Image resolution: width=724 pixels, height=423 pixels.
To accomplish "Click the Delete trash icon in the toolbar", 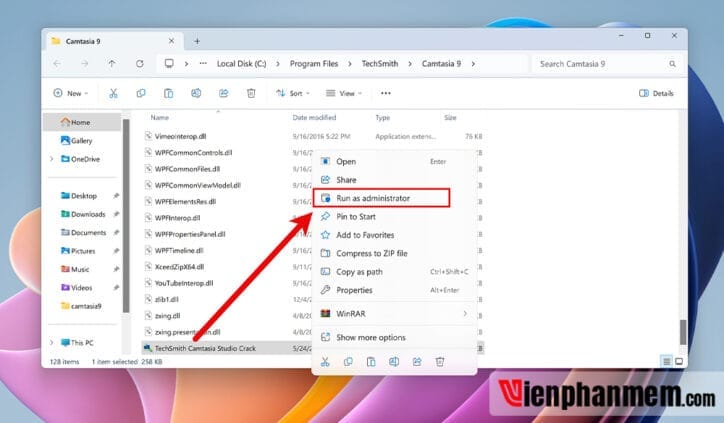I will point(251,93).
